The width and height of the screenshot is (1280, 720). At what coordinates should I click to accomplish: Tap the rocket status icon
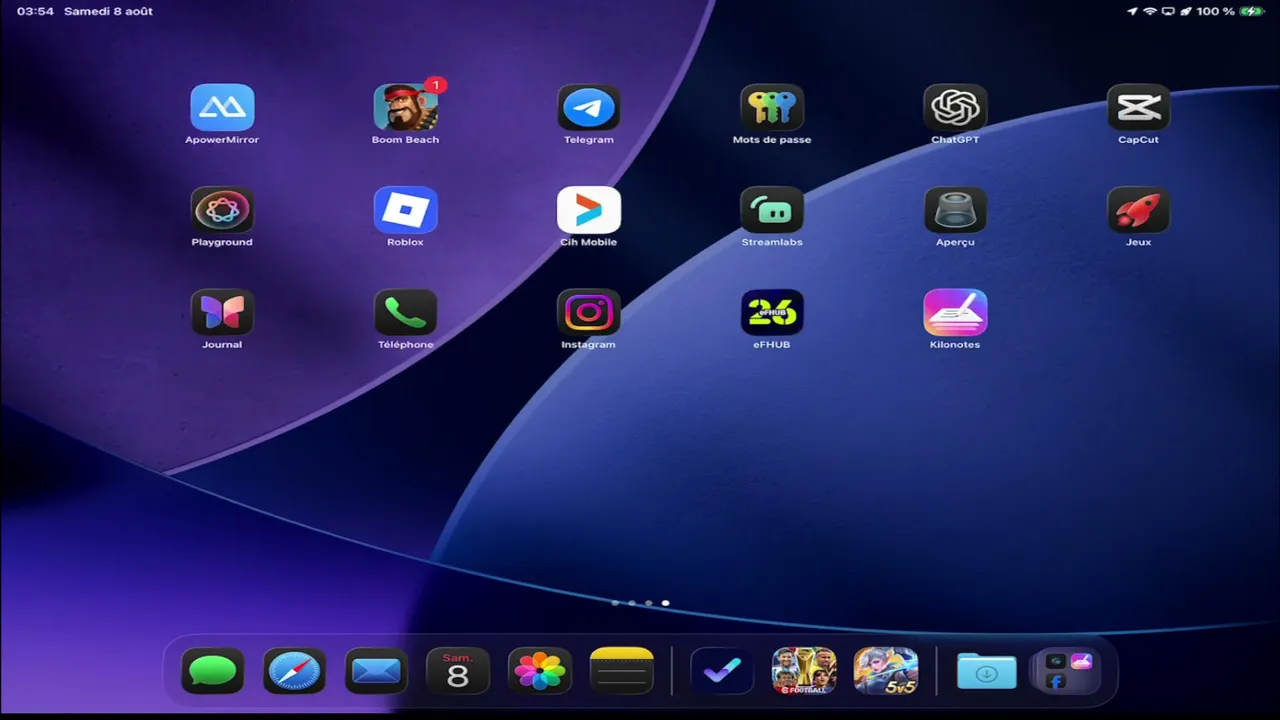(x=1186, y=11)
